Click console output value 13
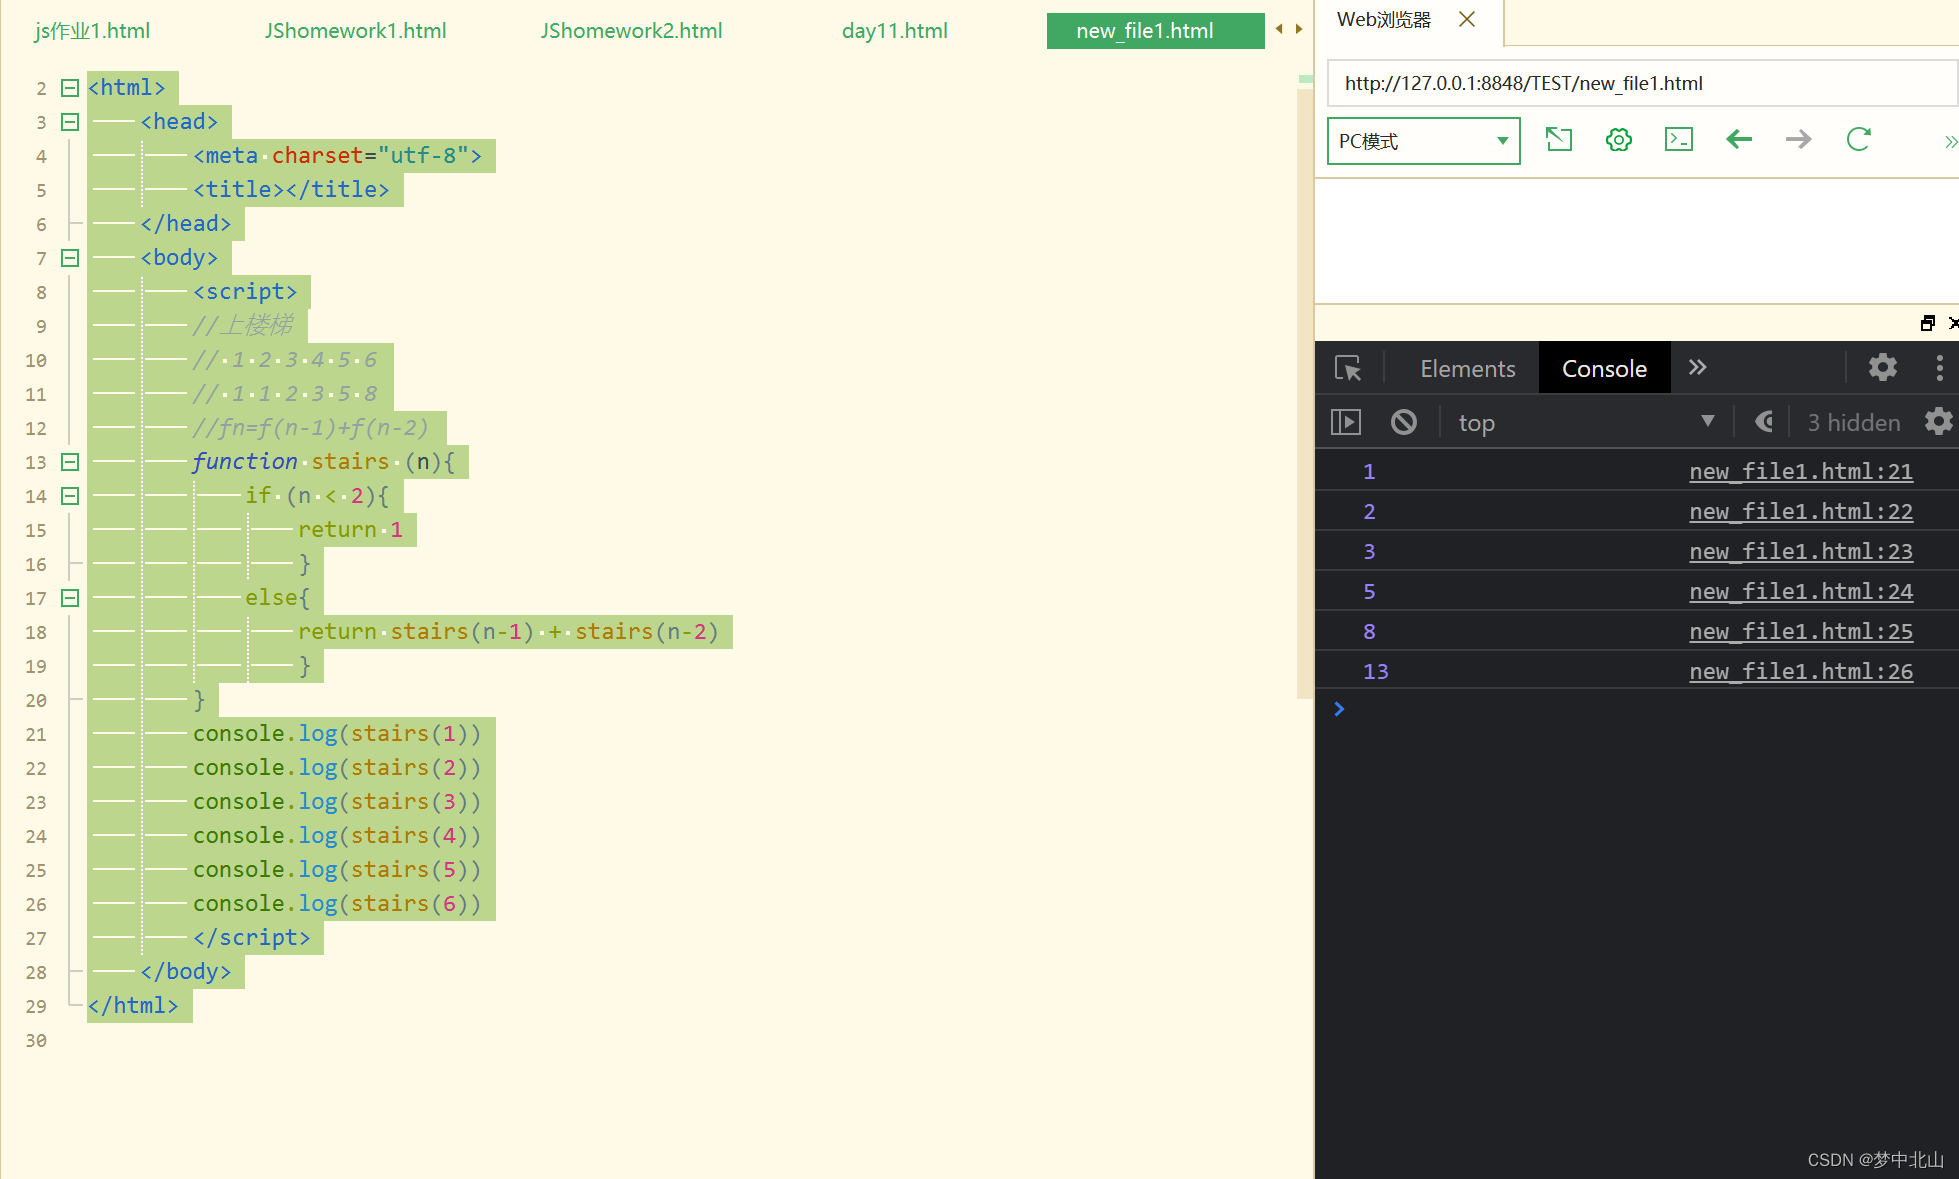This screenshot has width=1959, height=1179. pos(1375,671)
